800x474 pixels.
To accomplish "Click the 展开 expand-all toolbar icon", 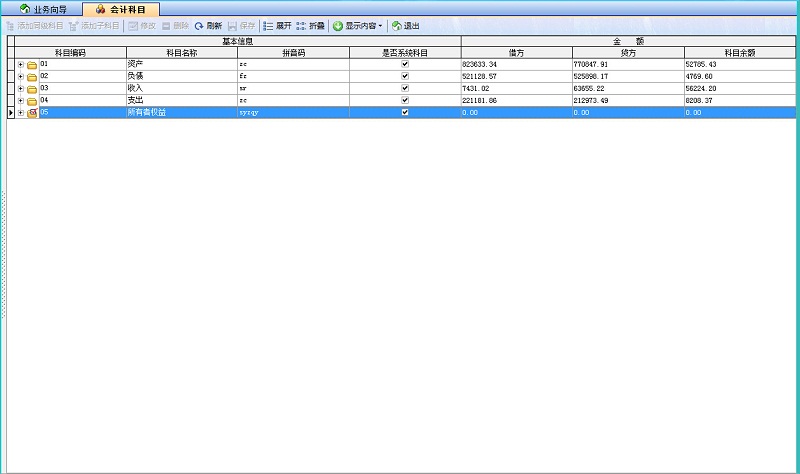I will coord(268,25).
